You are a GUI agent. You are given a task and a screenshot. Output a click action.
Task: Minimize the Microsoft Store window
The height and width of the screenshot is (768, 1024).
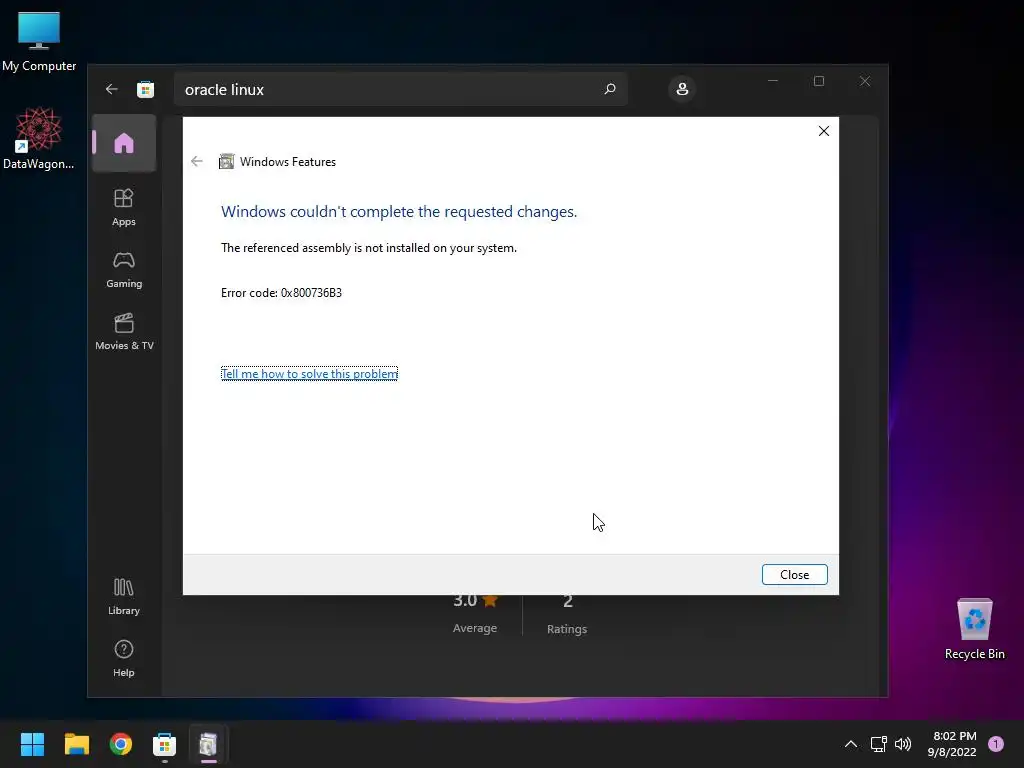773,81
